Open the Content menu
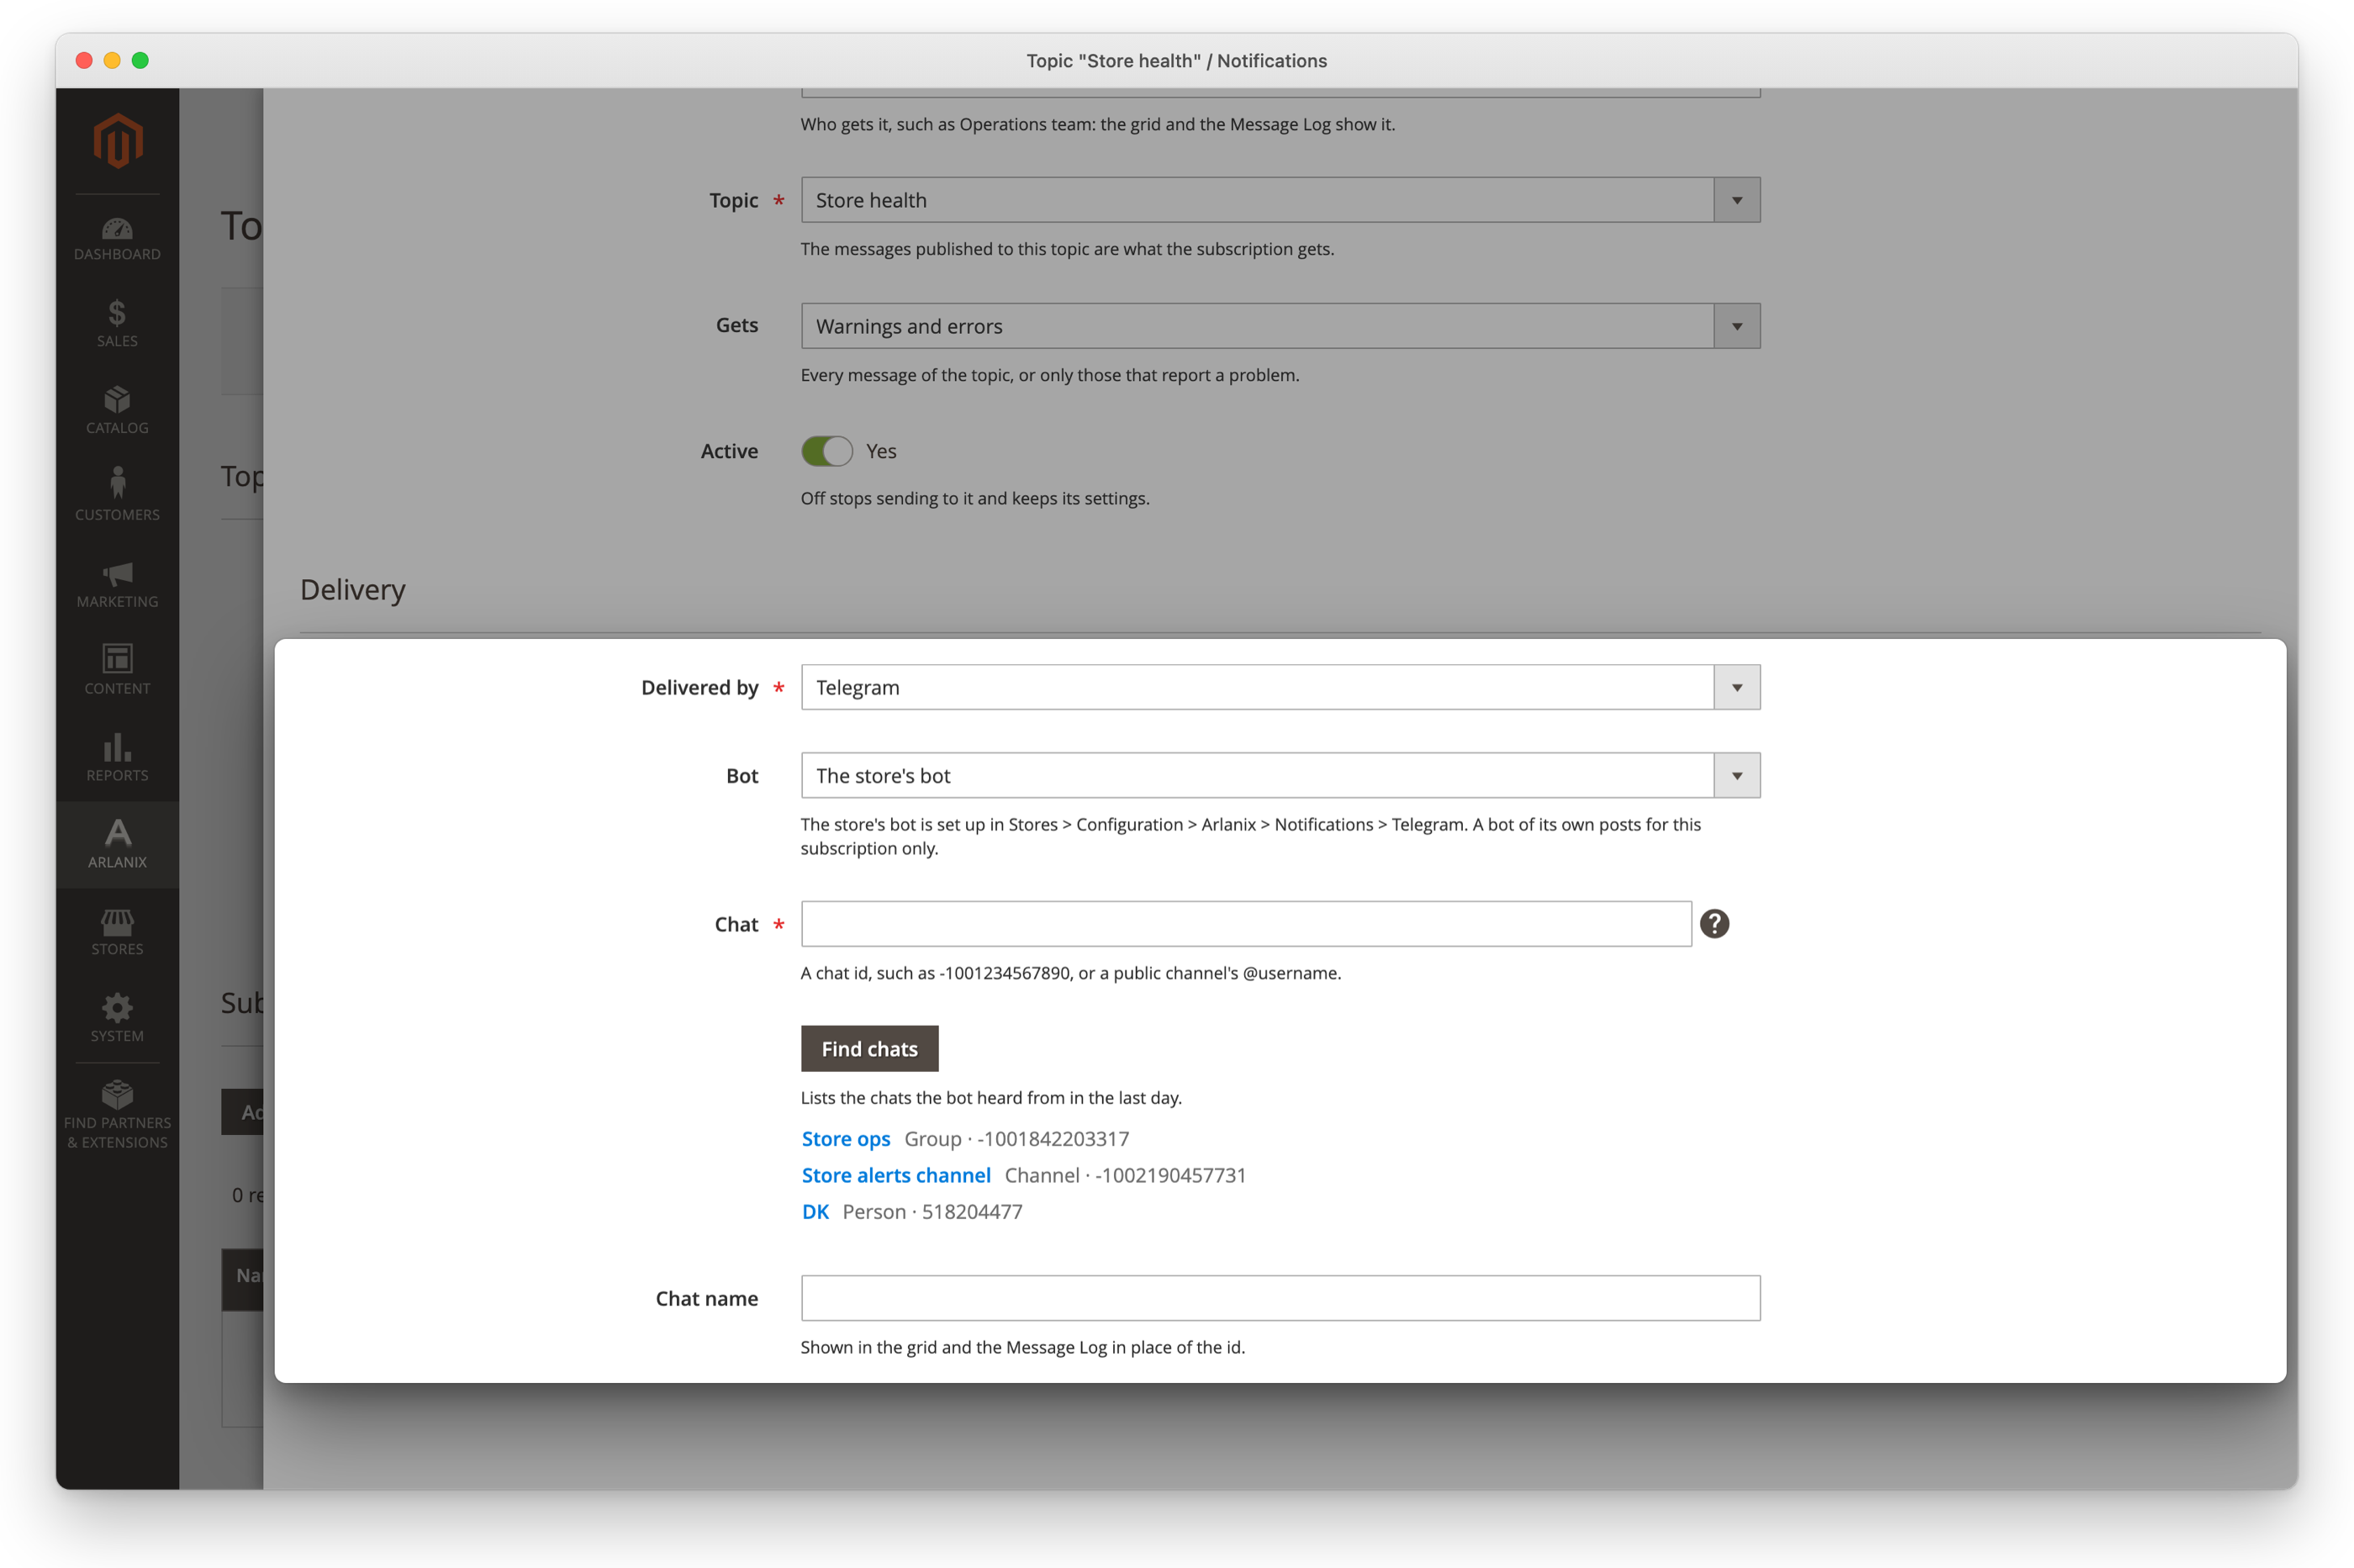 [x=117, y=671]
